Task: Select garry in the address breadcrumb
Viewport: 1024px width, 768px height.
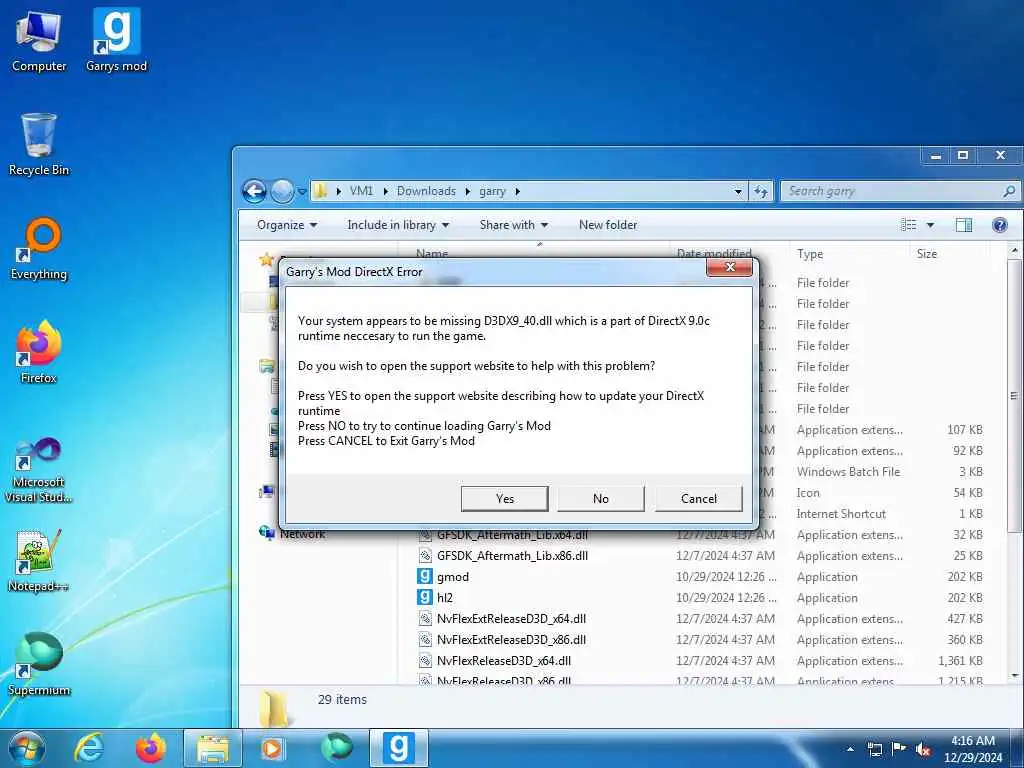Action: click(492, 191)
